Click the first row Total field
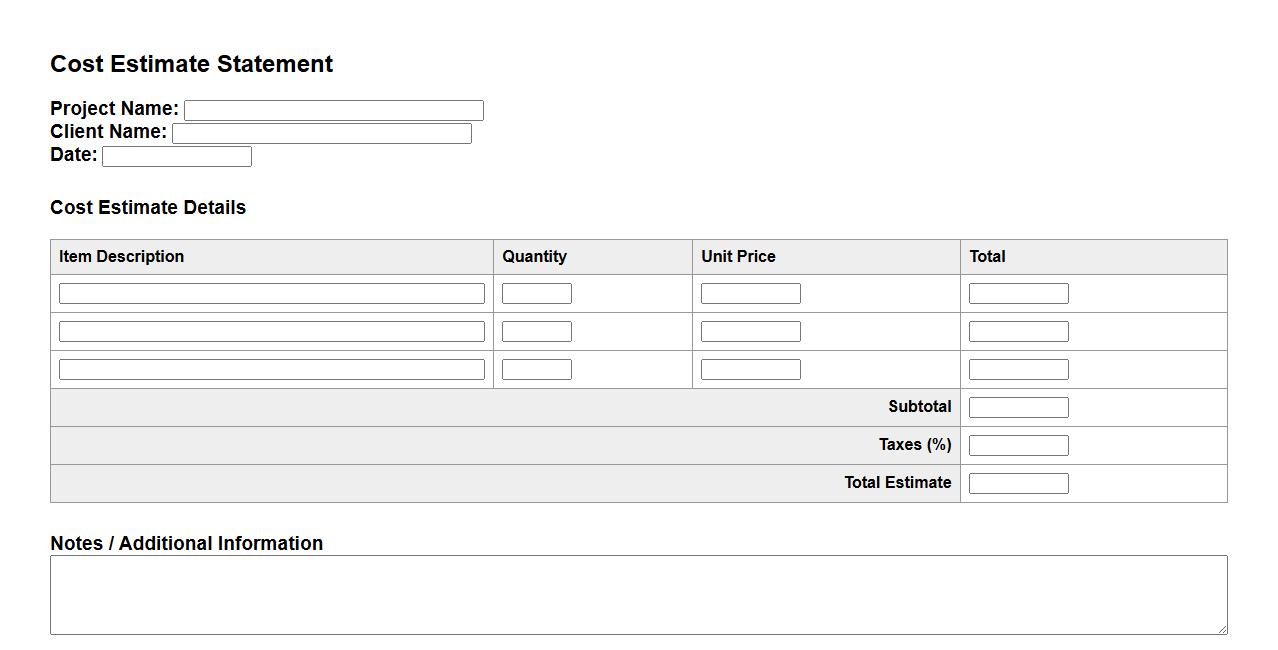The image size is (1278, 650). [x=1018, y=293]
